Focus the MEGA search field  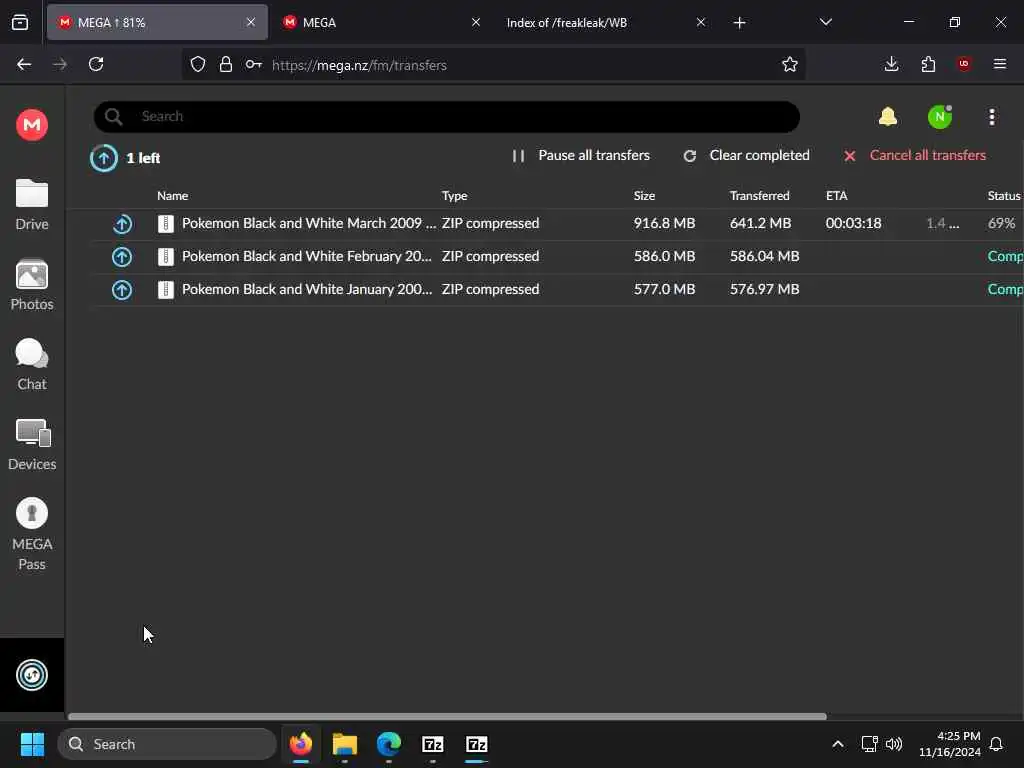coord(447,116)
